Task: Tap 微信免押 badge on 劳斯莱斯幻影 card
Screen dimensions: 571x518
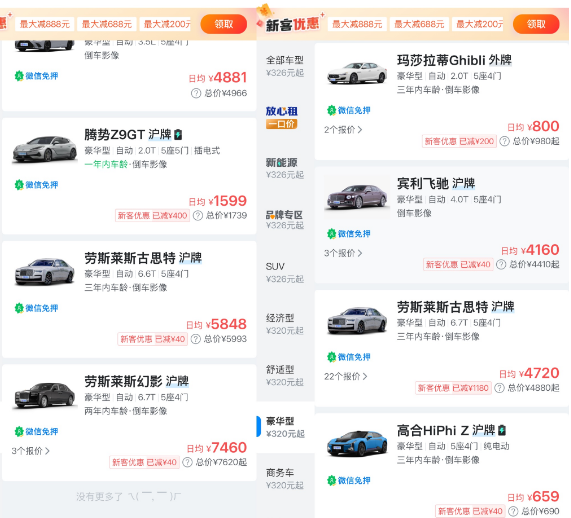Action: tap(36, 431)
